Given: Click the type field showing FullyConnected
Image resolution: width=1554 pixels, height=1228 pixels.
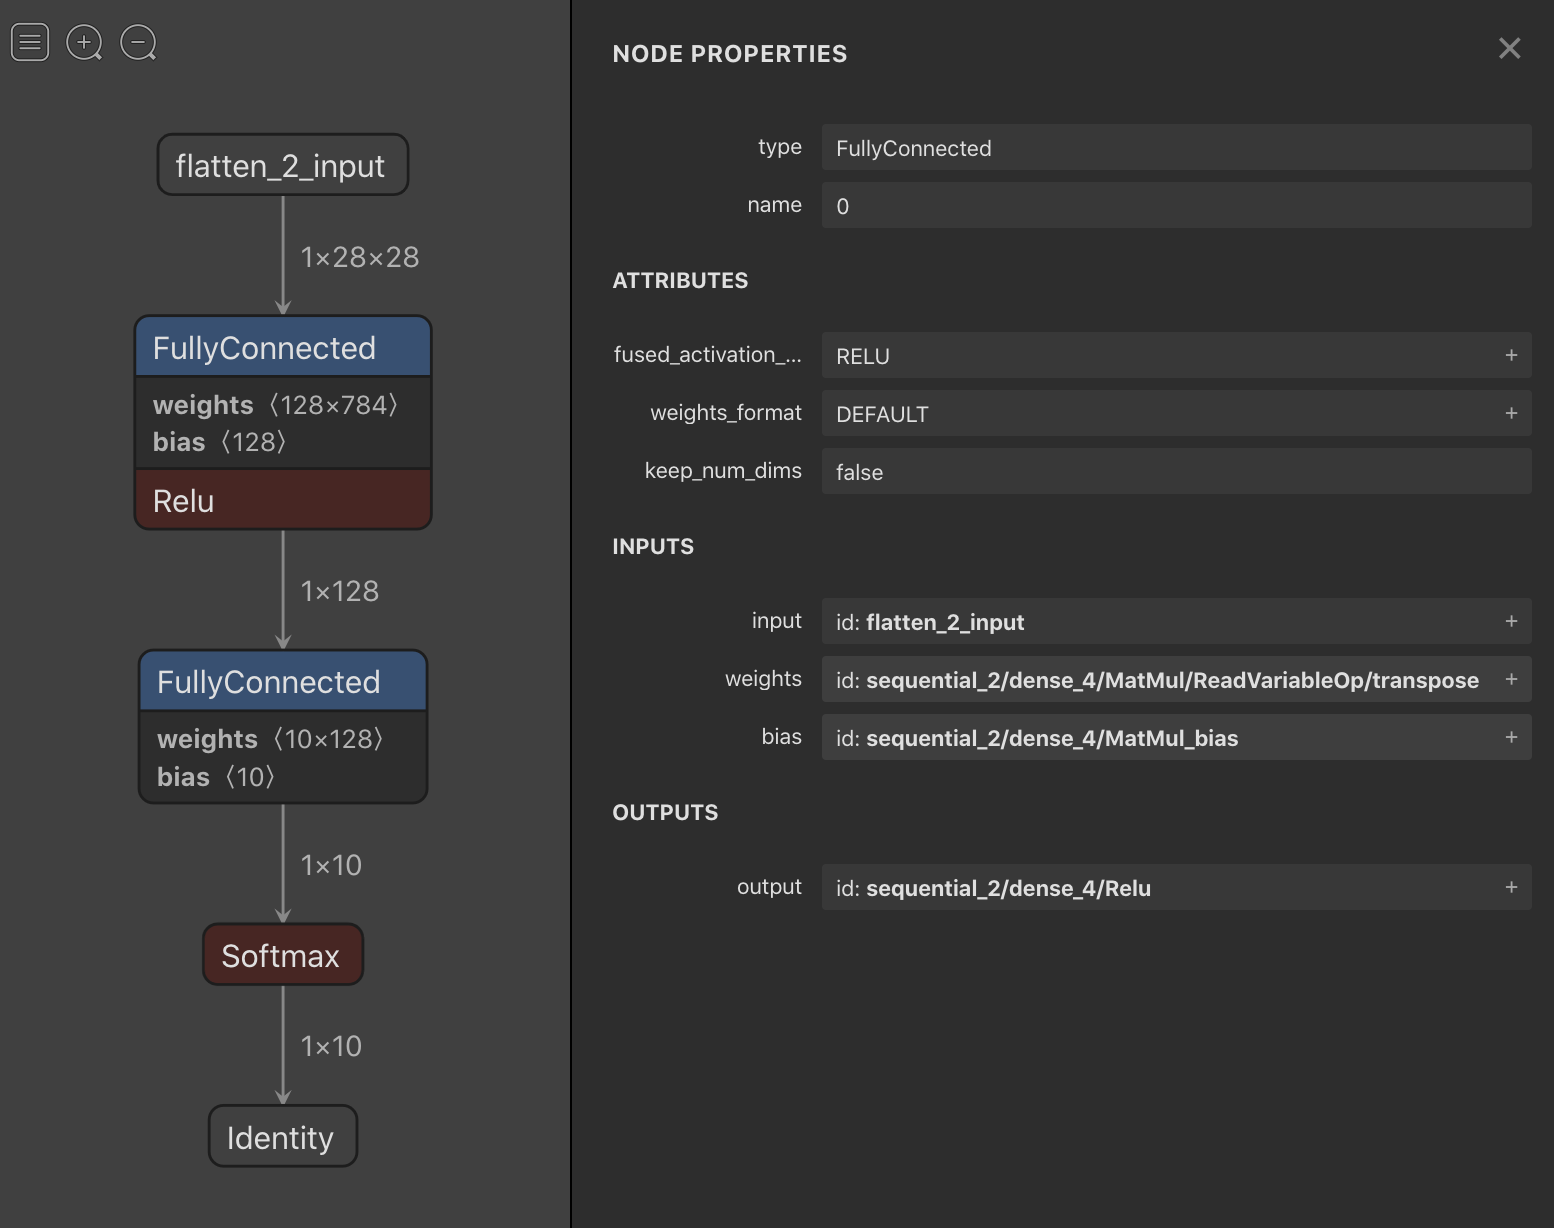Looking at the screenshot, I should click(x=1175, y=148).
